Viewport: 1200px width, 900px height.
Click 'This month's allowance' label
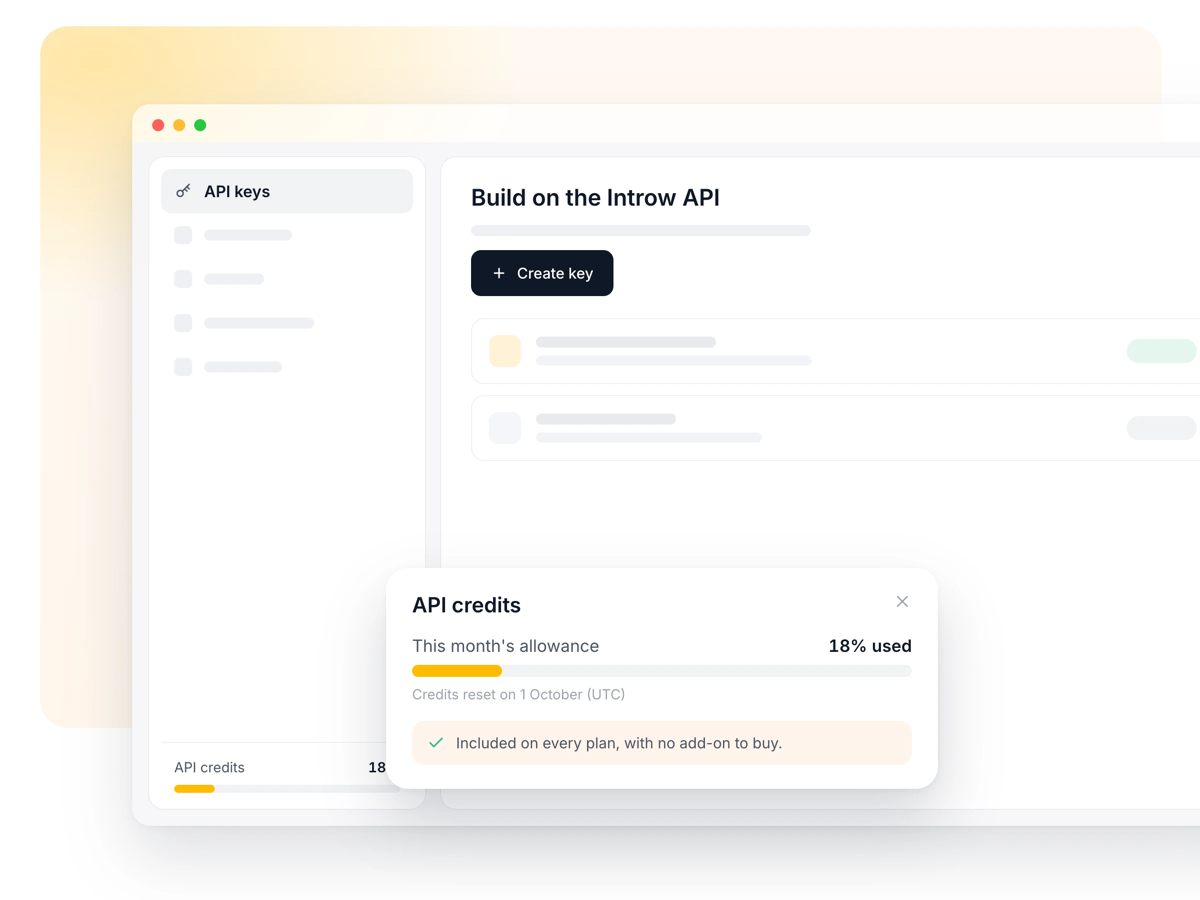[506, 646]
